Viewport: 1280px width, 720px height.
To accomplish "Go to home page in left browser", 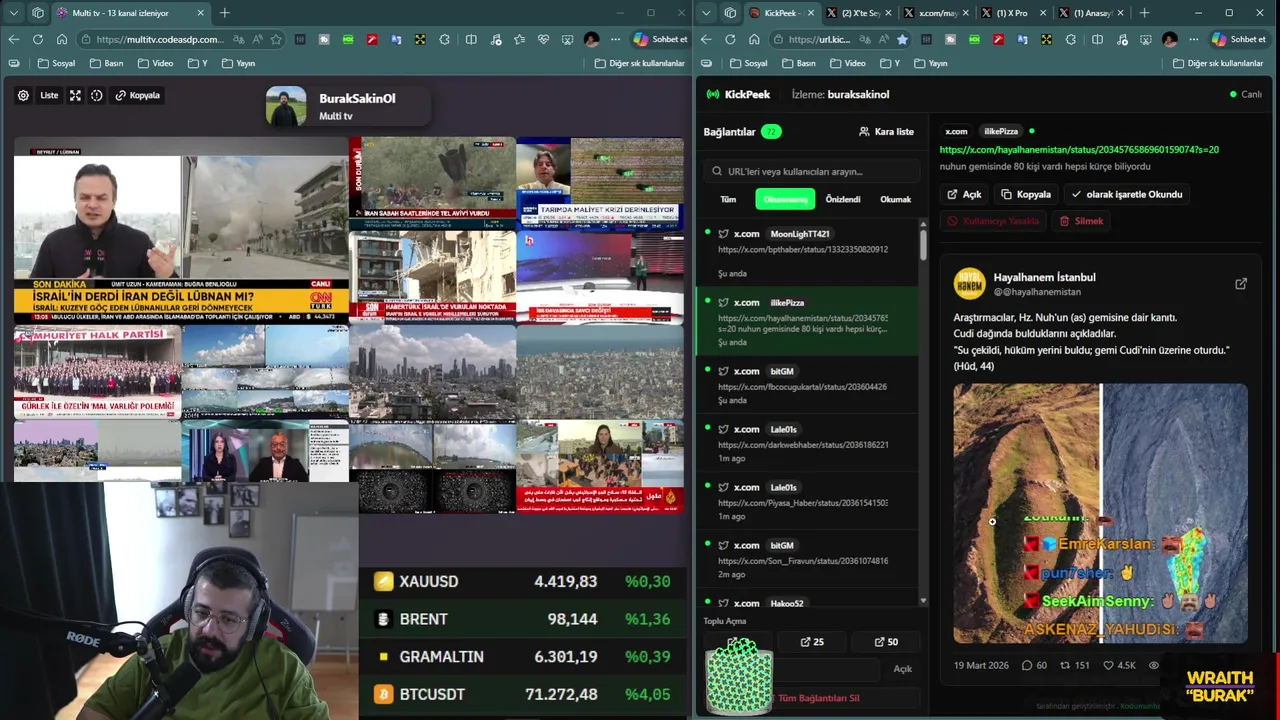I will point(62,39).
